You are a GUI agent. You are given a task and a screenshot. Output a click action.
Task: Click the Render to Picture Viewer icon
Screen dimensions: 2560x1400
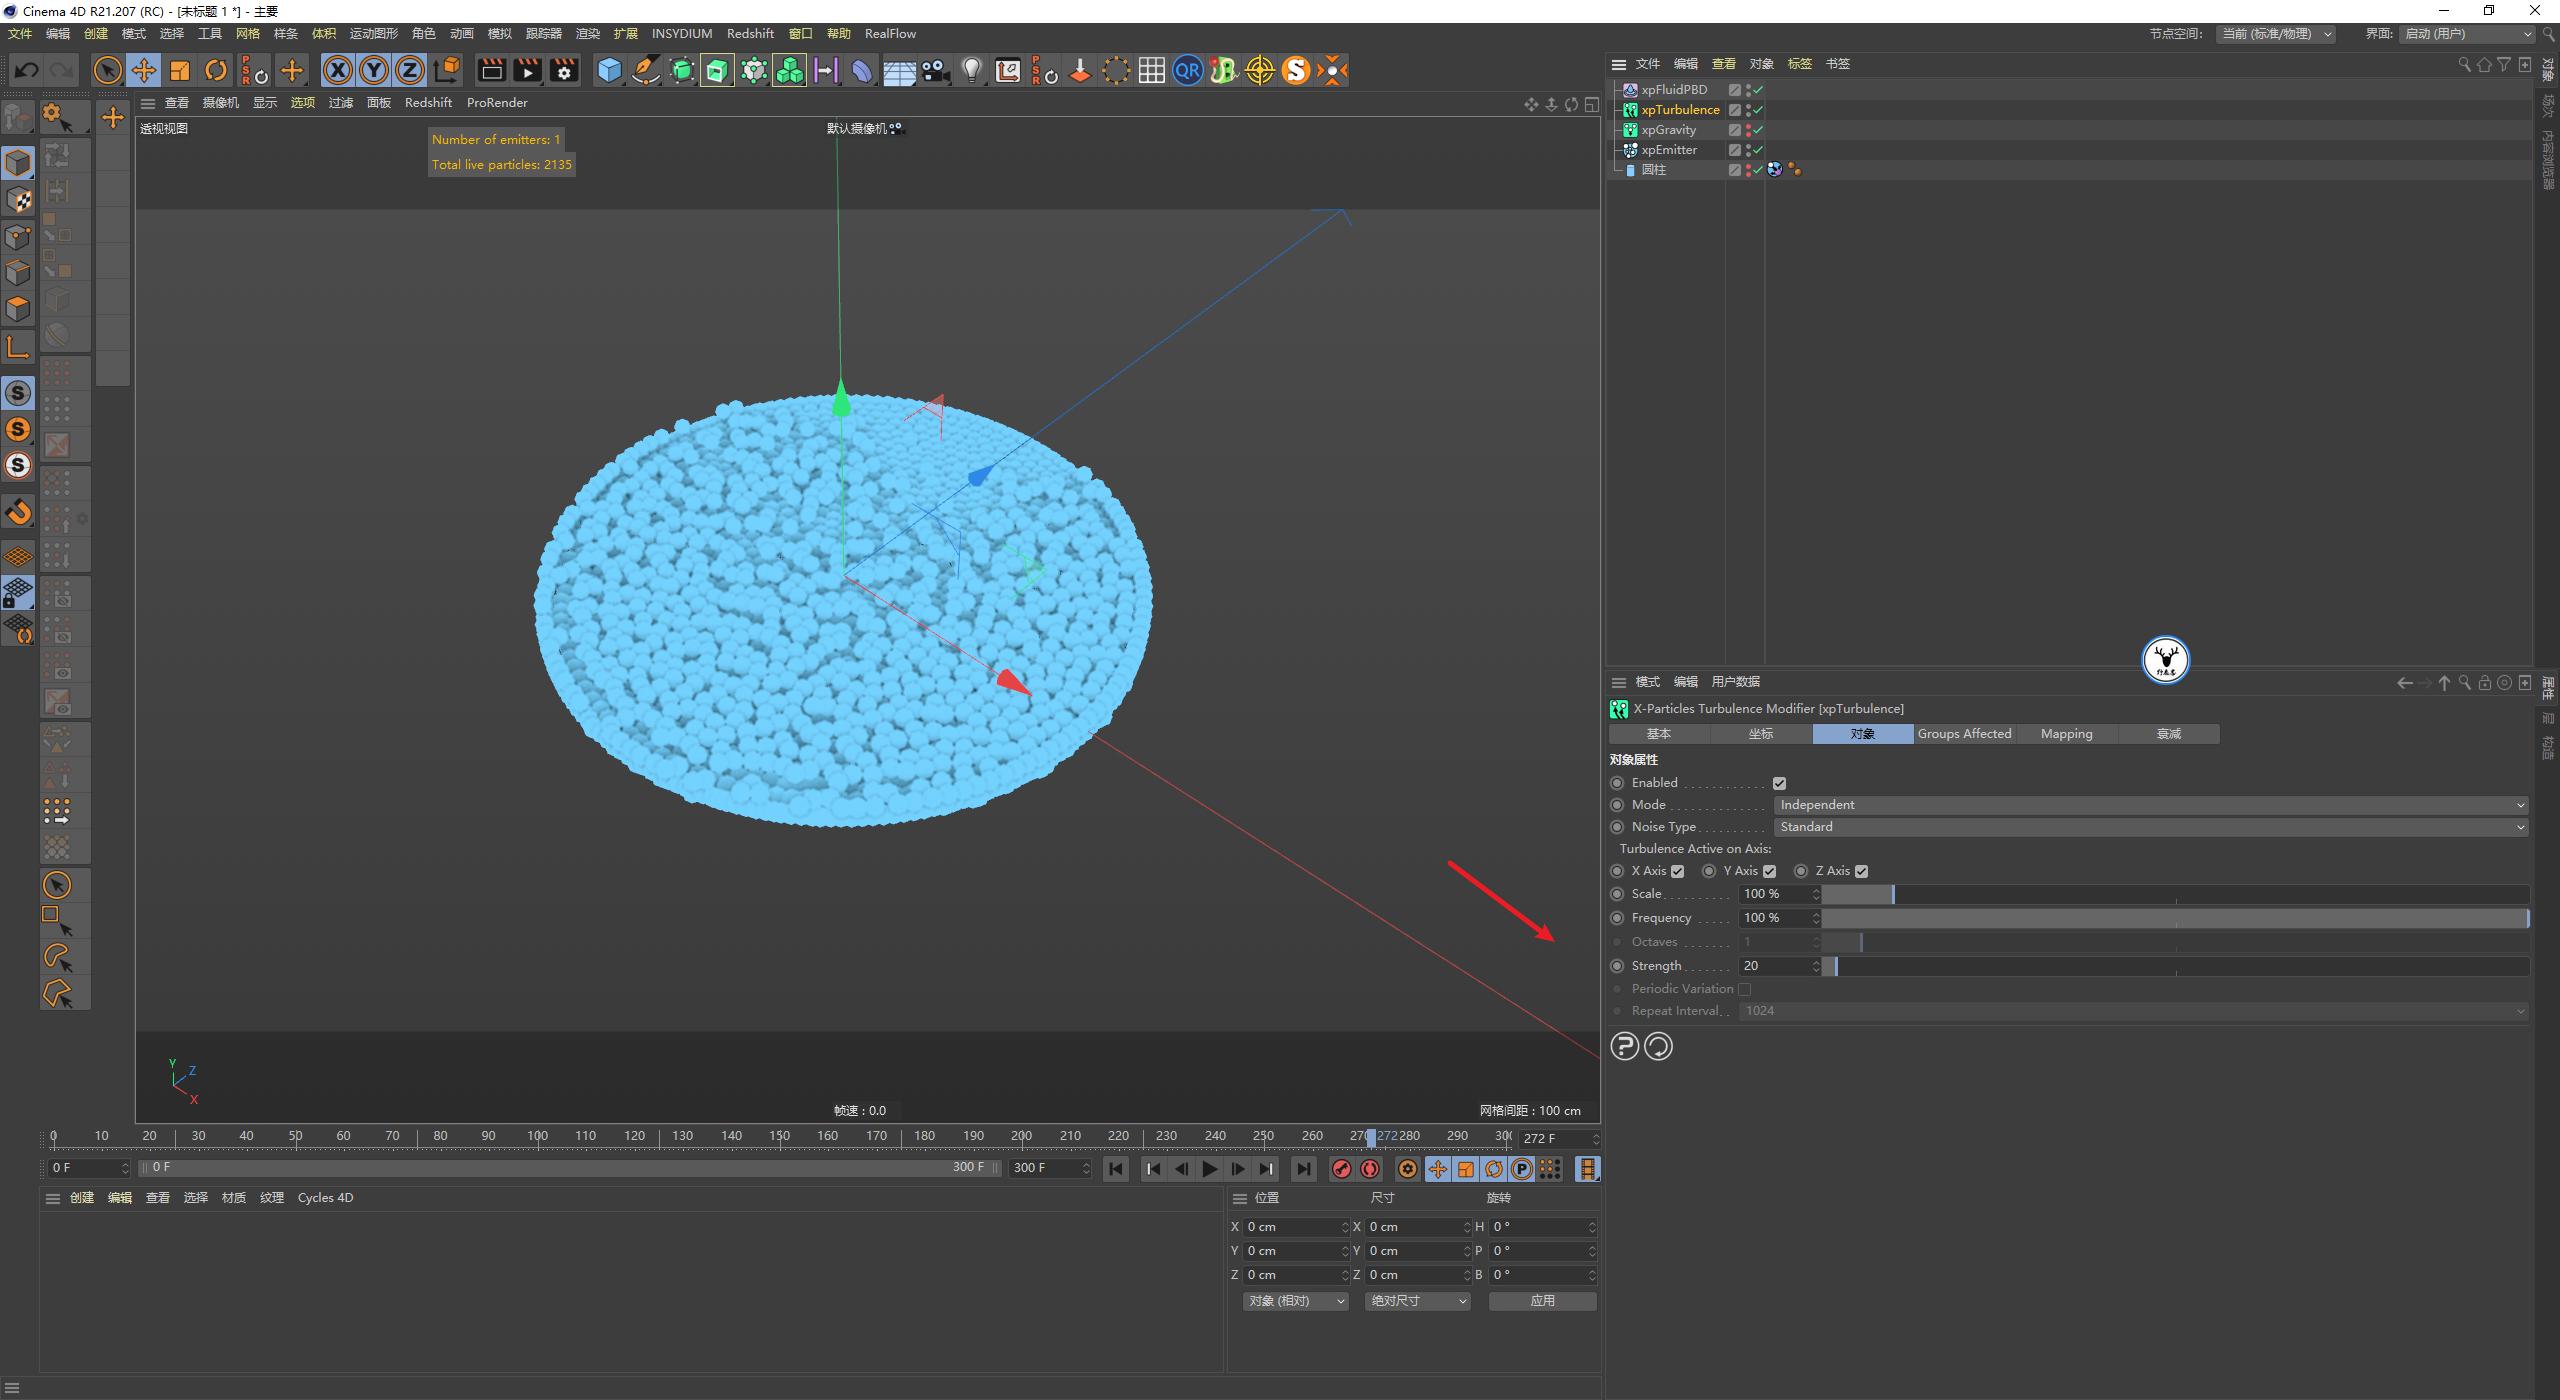click(x=527, y=70)
